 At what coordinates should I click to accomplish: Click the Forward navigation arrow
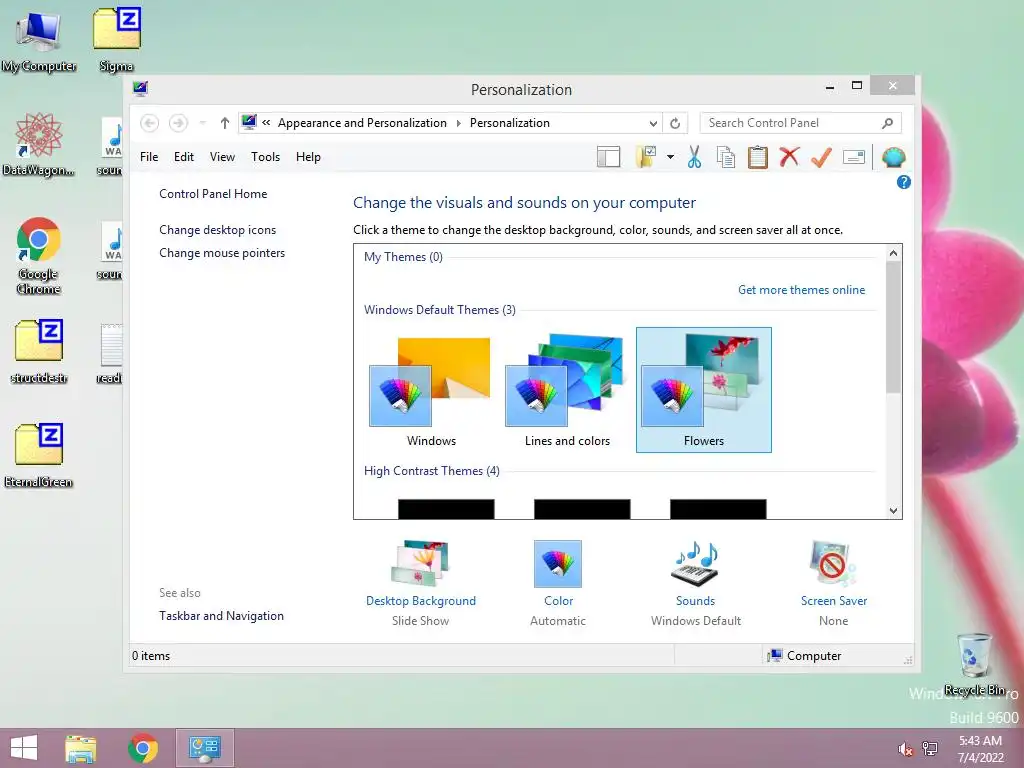coord(178,123)
